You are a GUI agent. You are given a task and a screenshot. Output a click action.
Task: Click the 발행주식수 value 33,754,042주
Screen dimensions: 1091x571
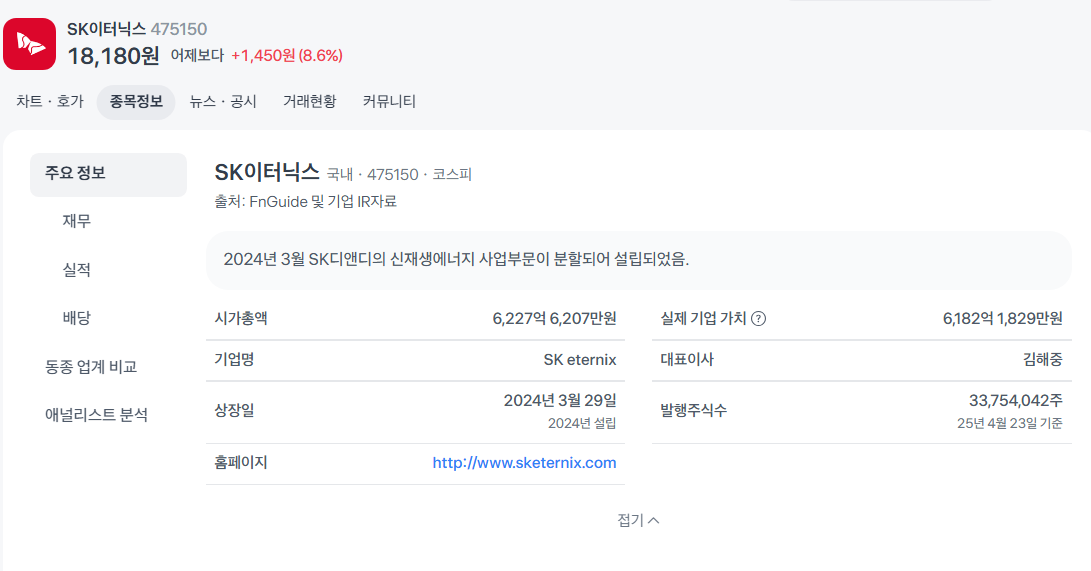pos(1016,401)
